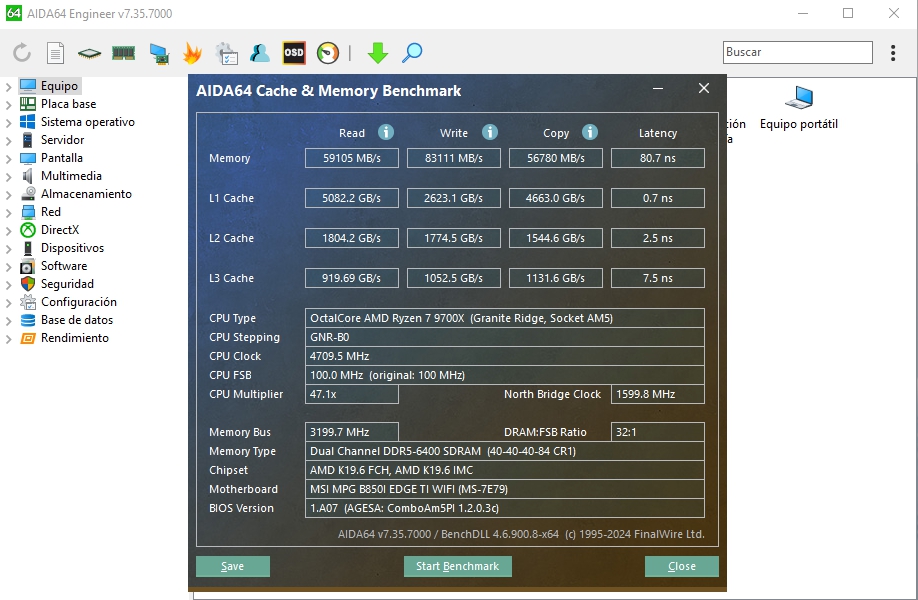Image resolution: width=918 pixels, height=600 pixels.
Task: Open the Report document icon
Action: coord(55,53)
